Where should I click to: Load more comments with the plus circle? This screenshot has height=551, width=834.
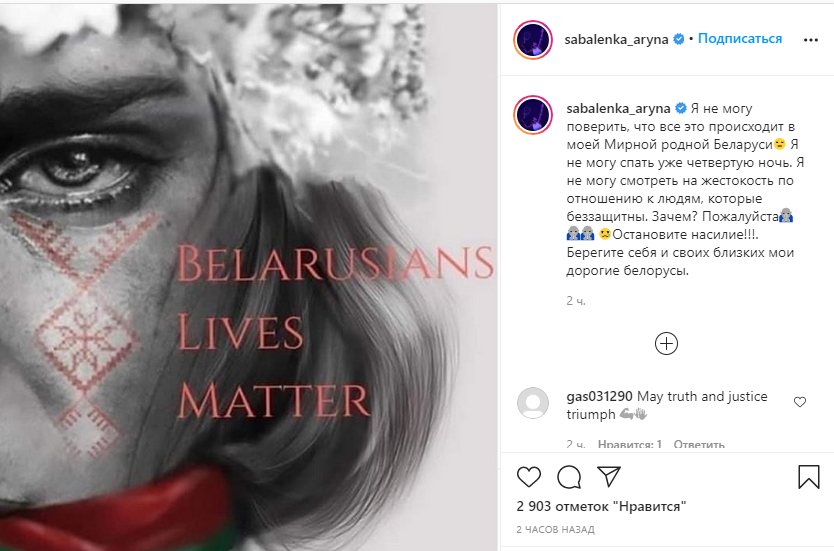tap(666, 344)
